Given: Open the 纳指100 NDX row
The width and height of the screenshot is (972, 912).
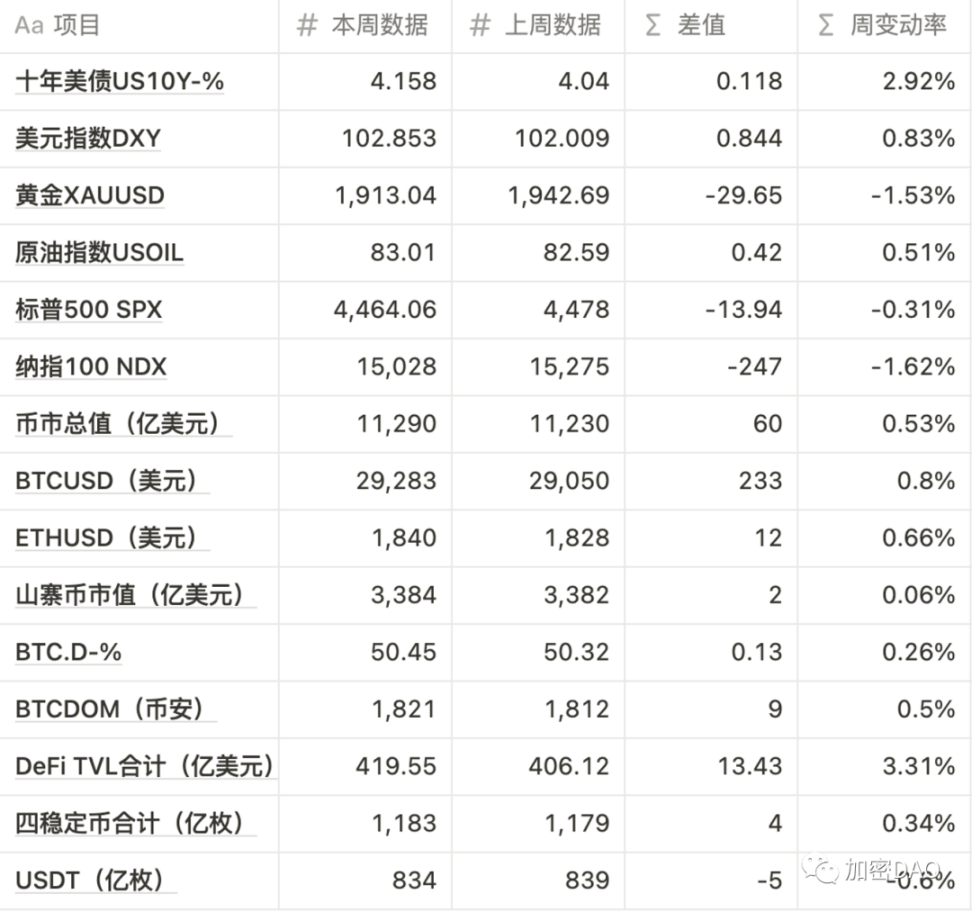Looking at the screenshot, I should pos(91,367).
